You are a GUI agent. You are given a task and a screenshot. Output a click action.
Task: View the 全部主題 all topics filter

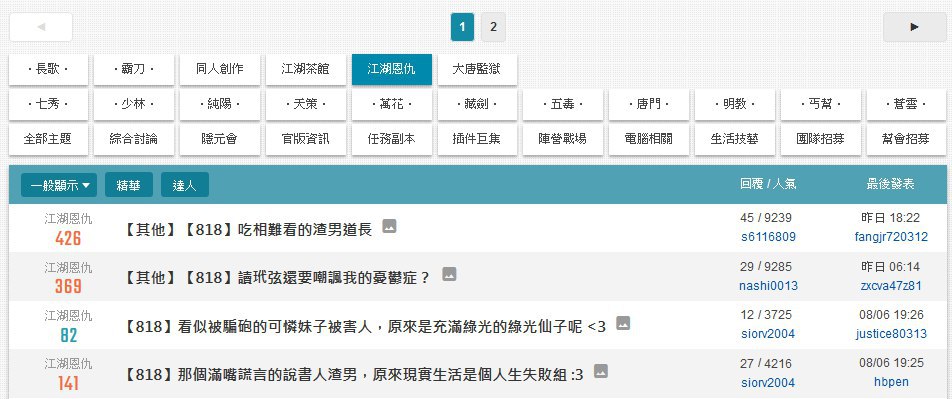(48, 139)
